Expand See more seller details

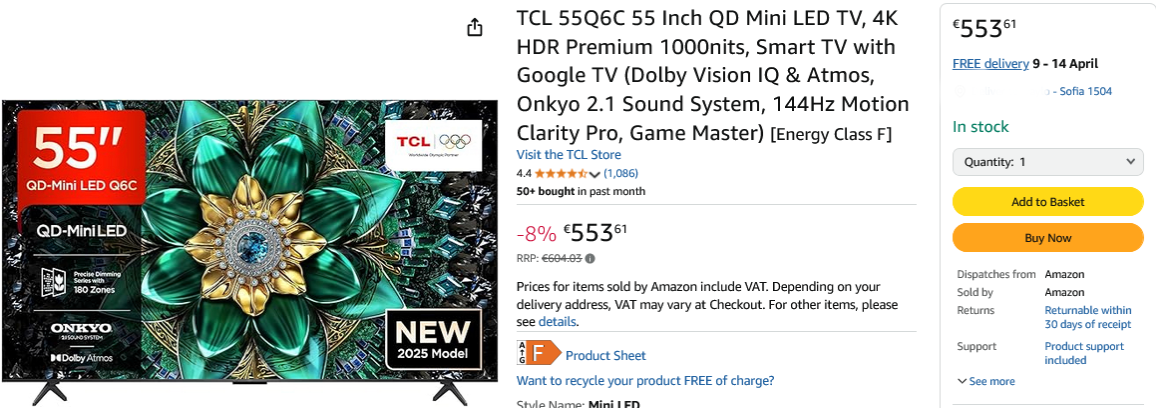986,381
